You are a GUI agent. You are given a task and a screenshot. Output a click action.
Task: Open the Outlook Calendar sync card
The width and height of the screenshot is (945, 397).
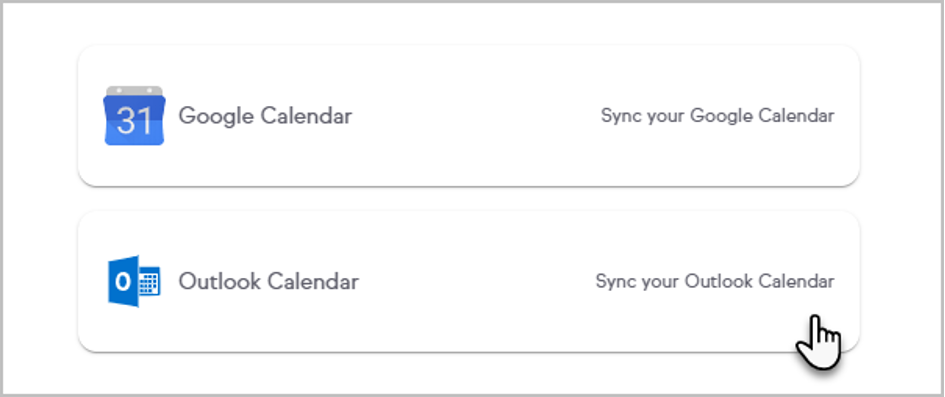click(x=469, y=281)
